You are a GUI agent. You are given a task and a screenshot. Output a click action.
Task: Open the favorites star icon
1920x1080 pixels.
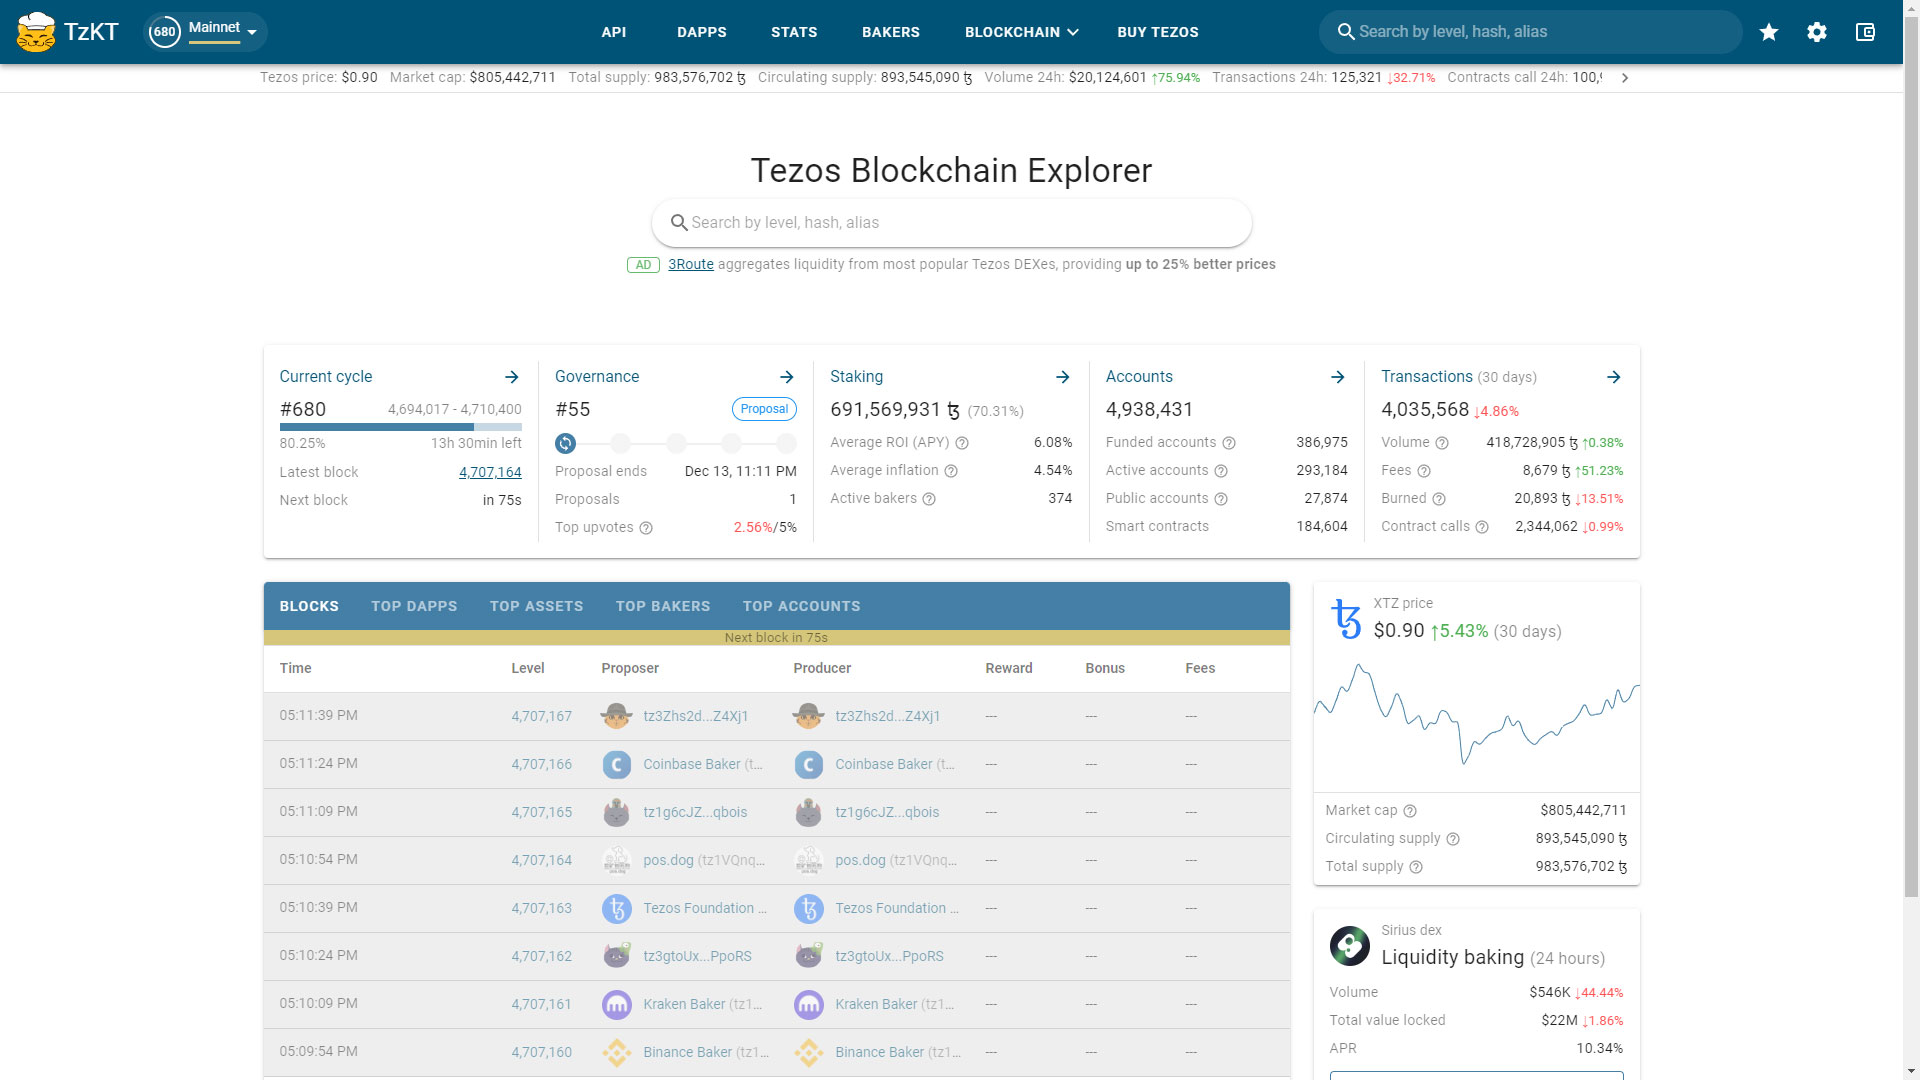pyautogui.click(x=1769, y=31)
